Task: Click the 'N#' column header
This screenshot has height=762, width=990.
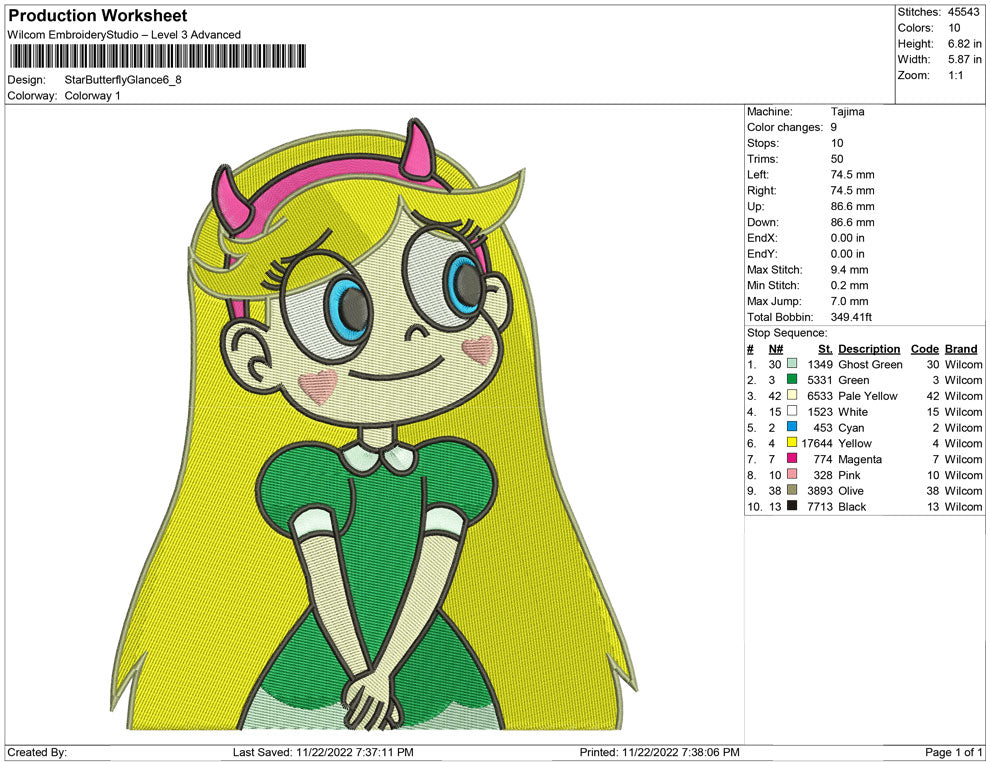Action: click(776, 349)
